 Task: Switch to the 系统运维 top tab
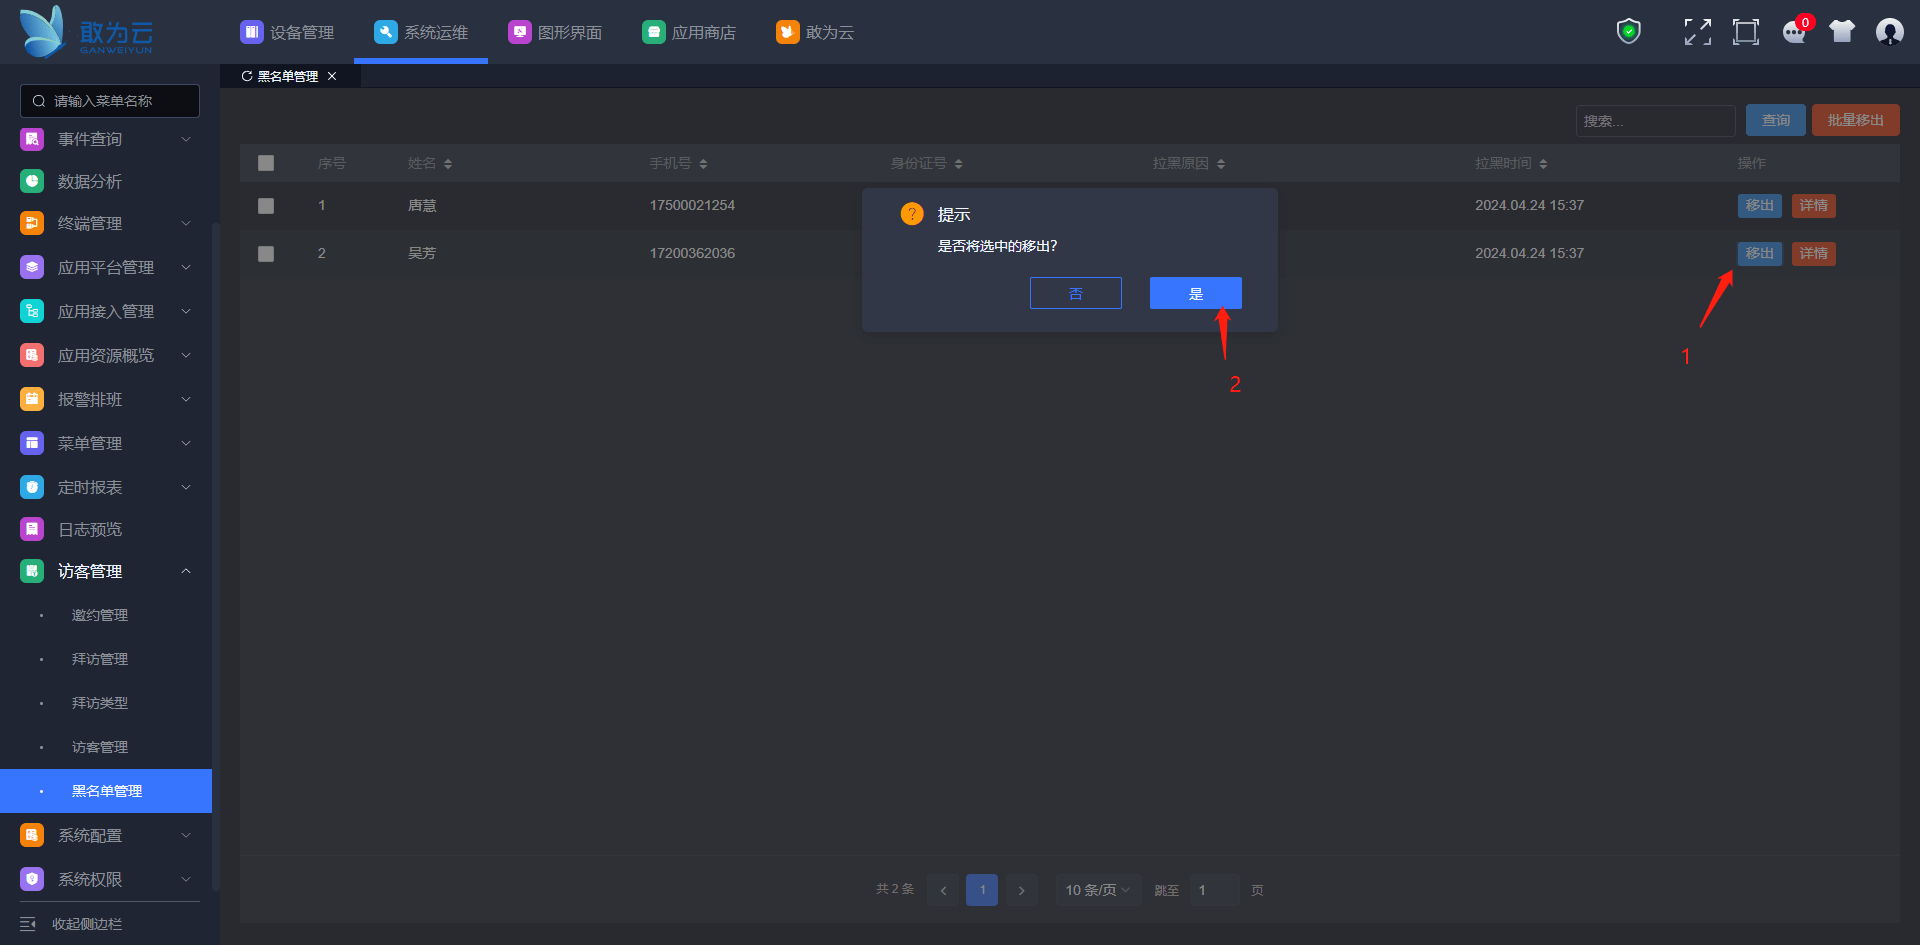pos(421,32)
